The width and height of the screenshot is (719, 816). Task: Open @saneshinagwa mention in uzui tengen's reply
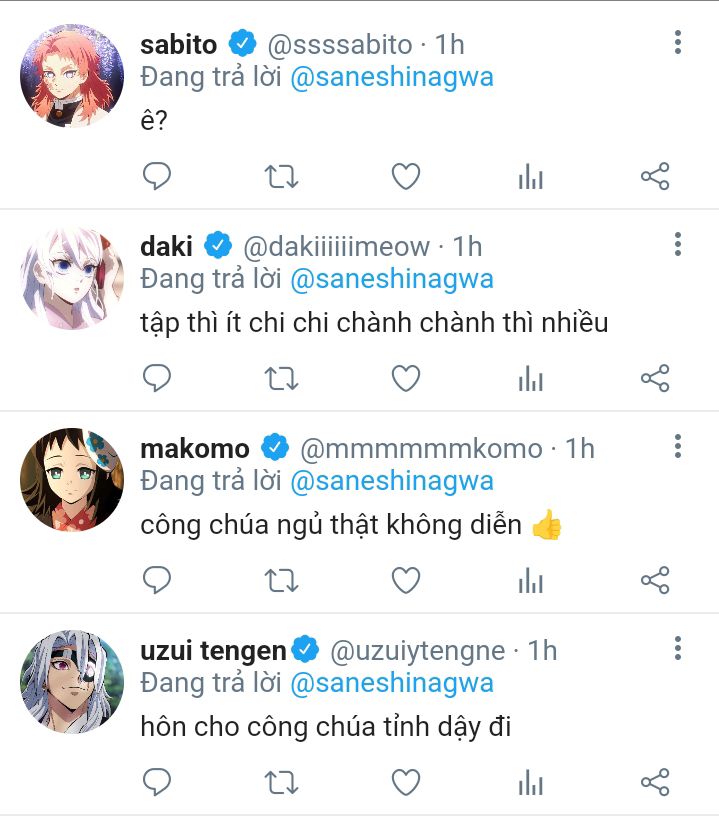tap(392, 683)
